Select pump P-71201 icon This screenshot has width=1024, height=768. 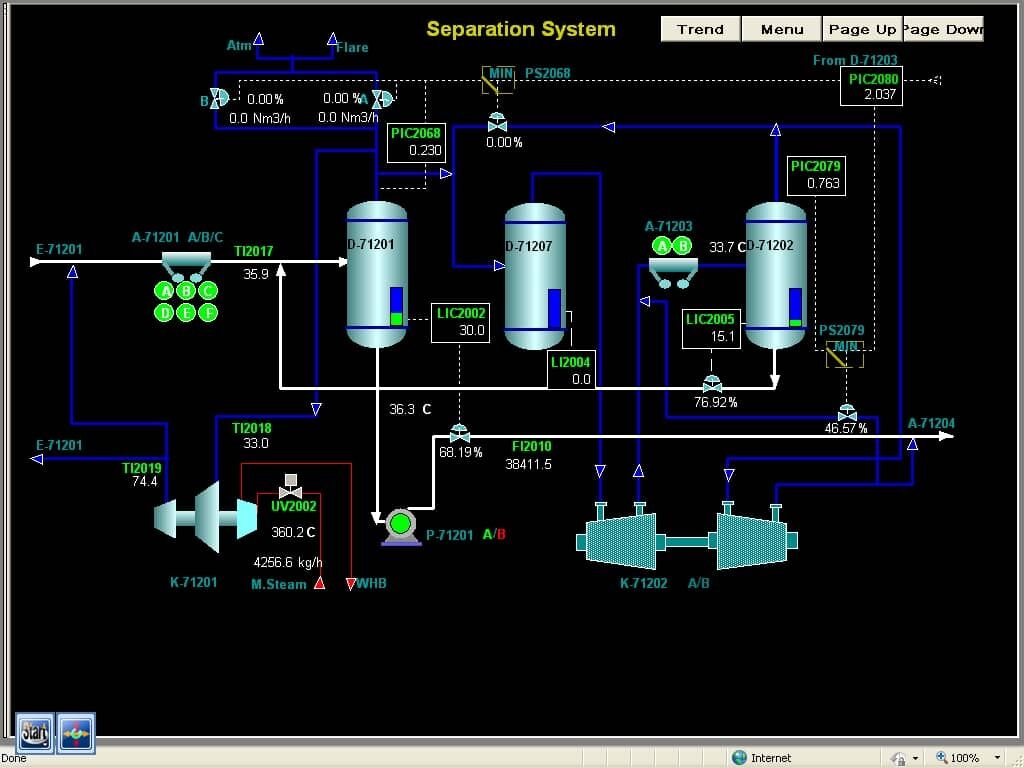click(x=400, y=526)
